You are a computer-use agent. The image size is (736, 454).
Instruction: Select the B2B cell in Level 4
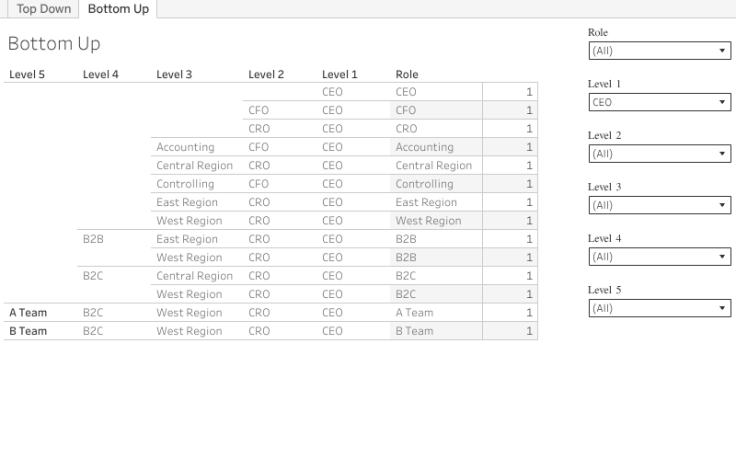(93, 239)
